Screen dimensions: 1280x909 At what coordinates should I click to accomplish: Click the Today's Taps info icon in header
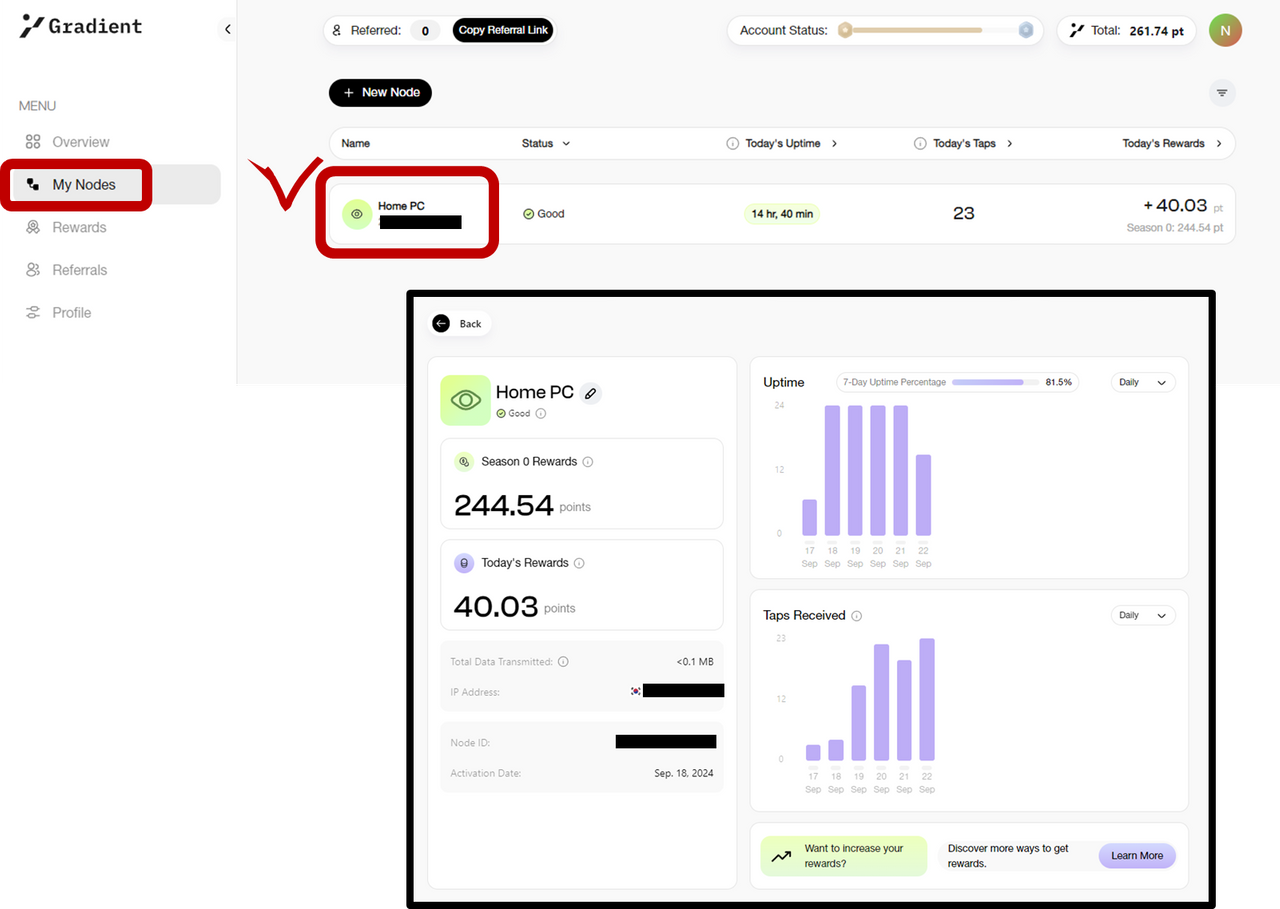(920, 144)
